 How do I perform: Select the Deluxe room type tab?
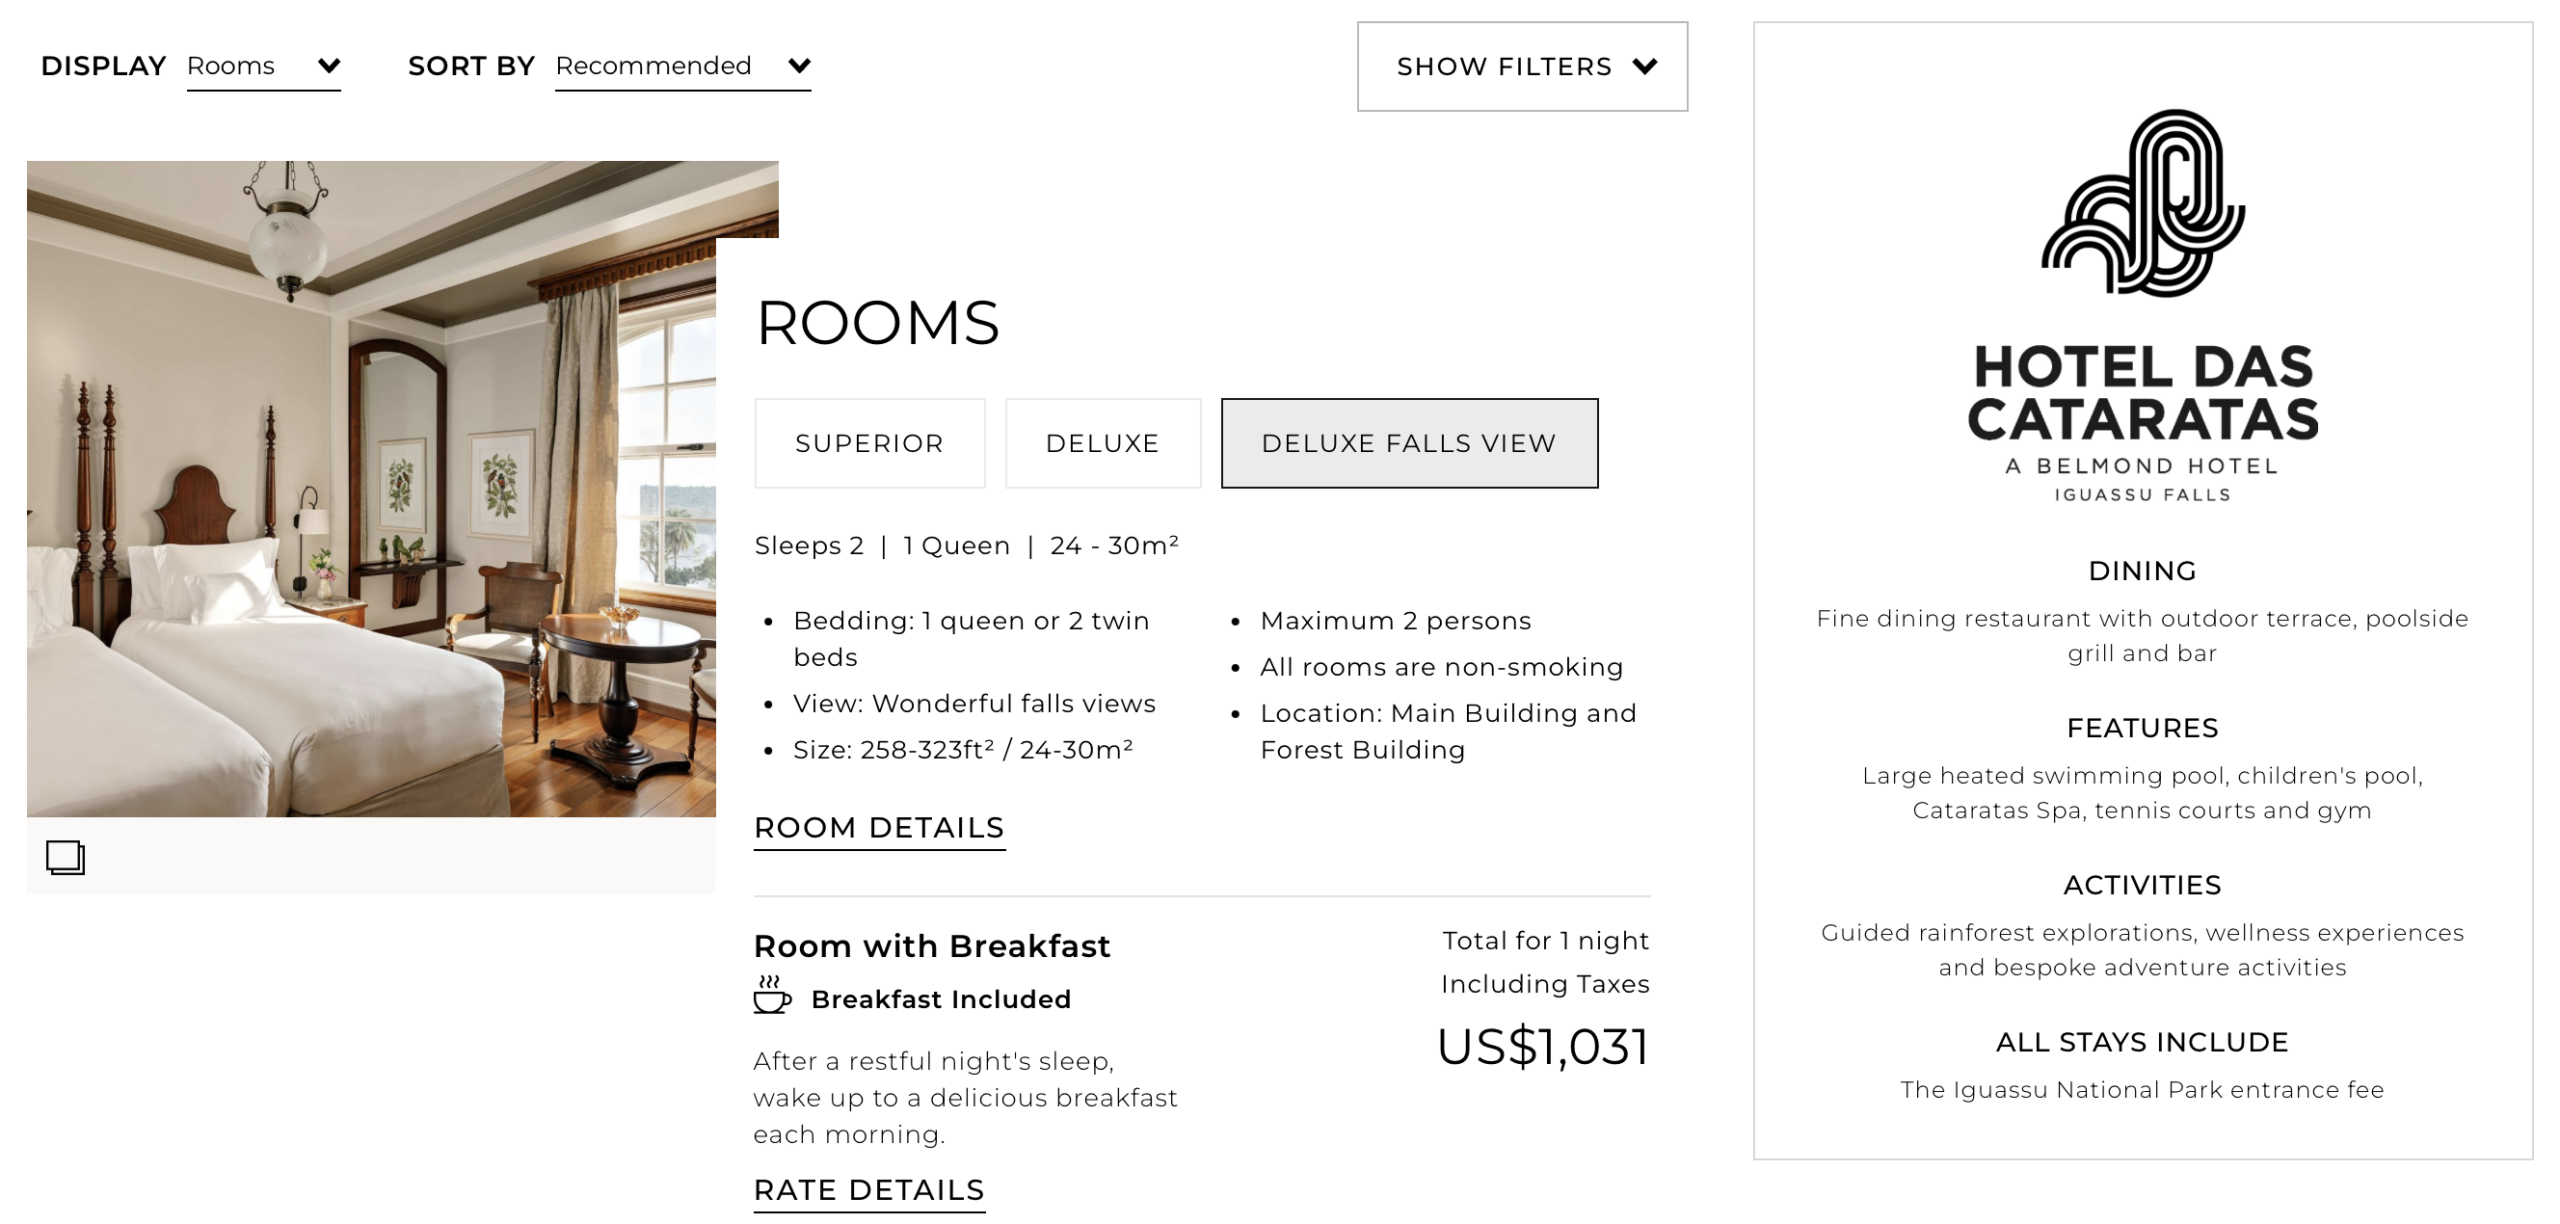(1102, 443)
